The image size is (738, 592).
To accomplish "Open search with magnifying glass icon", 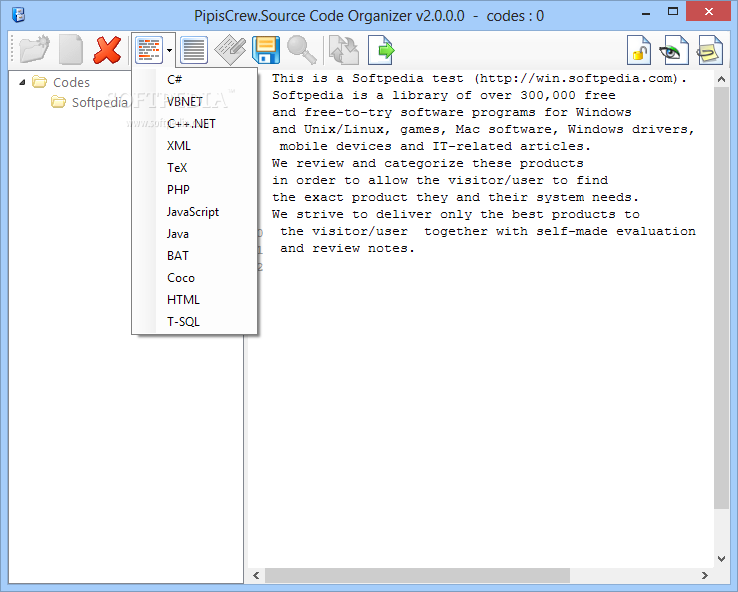I will [x=302, y=49].
